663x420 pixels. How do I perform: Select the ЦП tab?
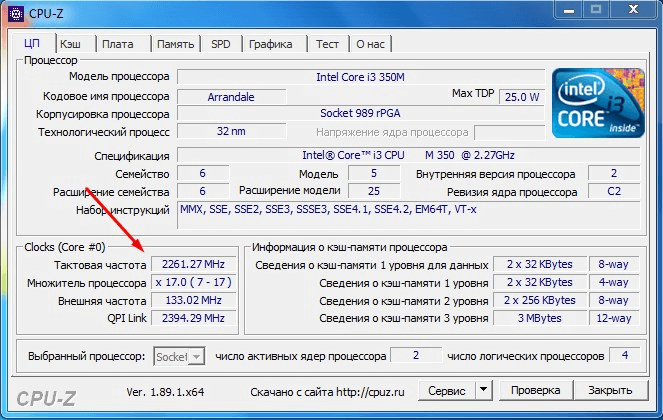pyautogui.click(x=32, y=43)
